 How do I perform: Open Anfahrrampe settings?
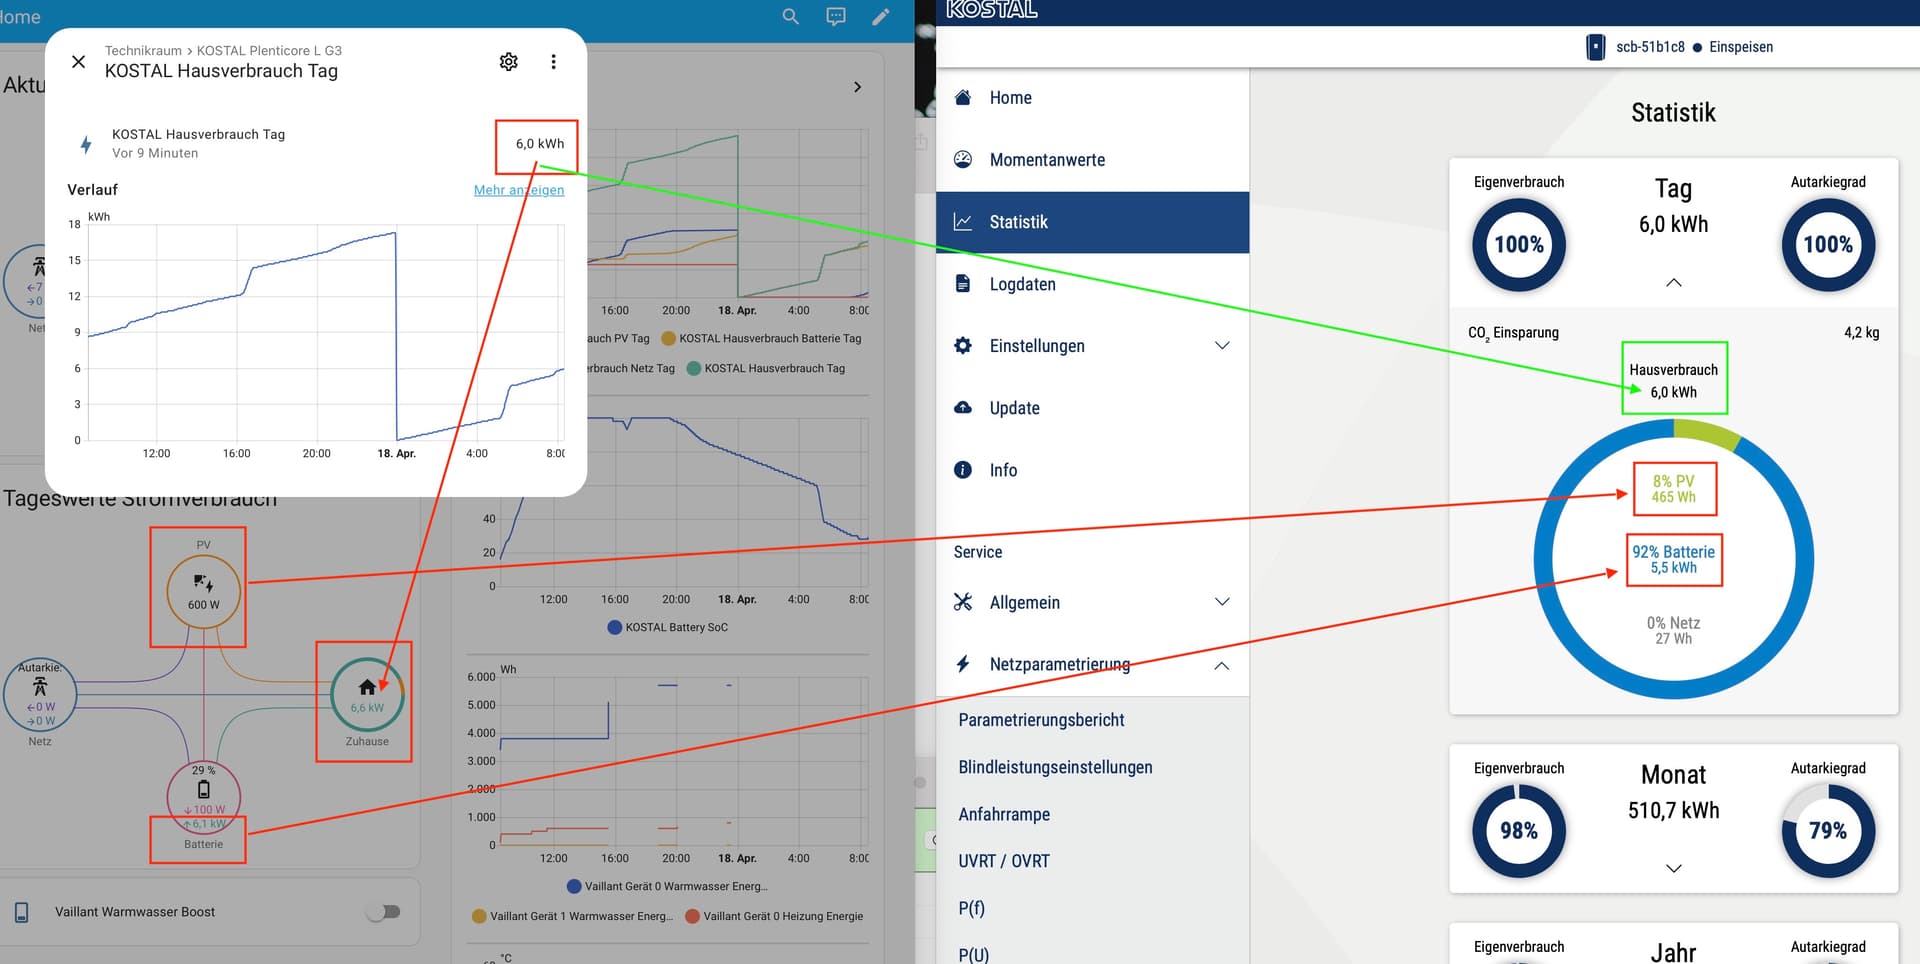1004,814
